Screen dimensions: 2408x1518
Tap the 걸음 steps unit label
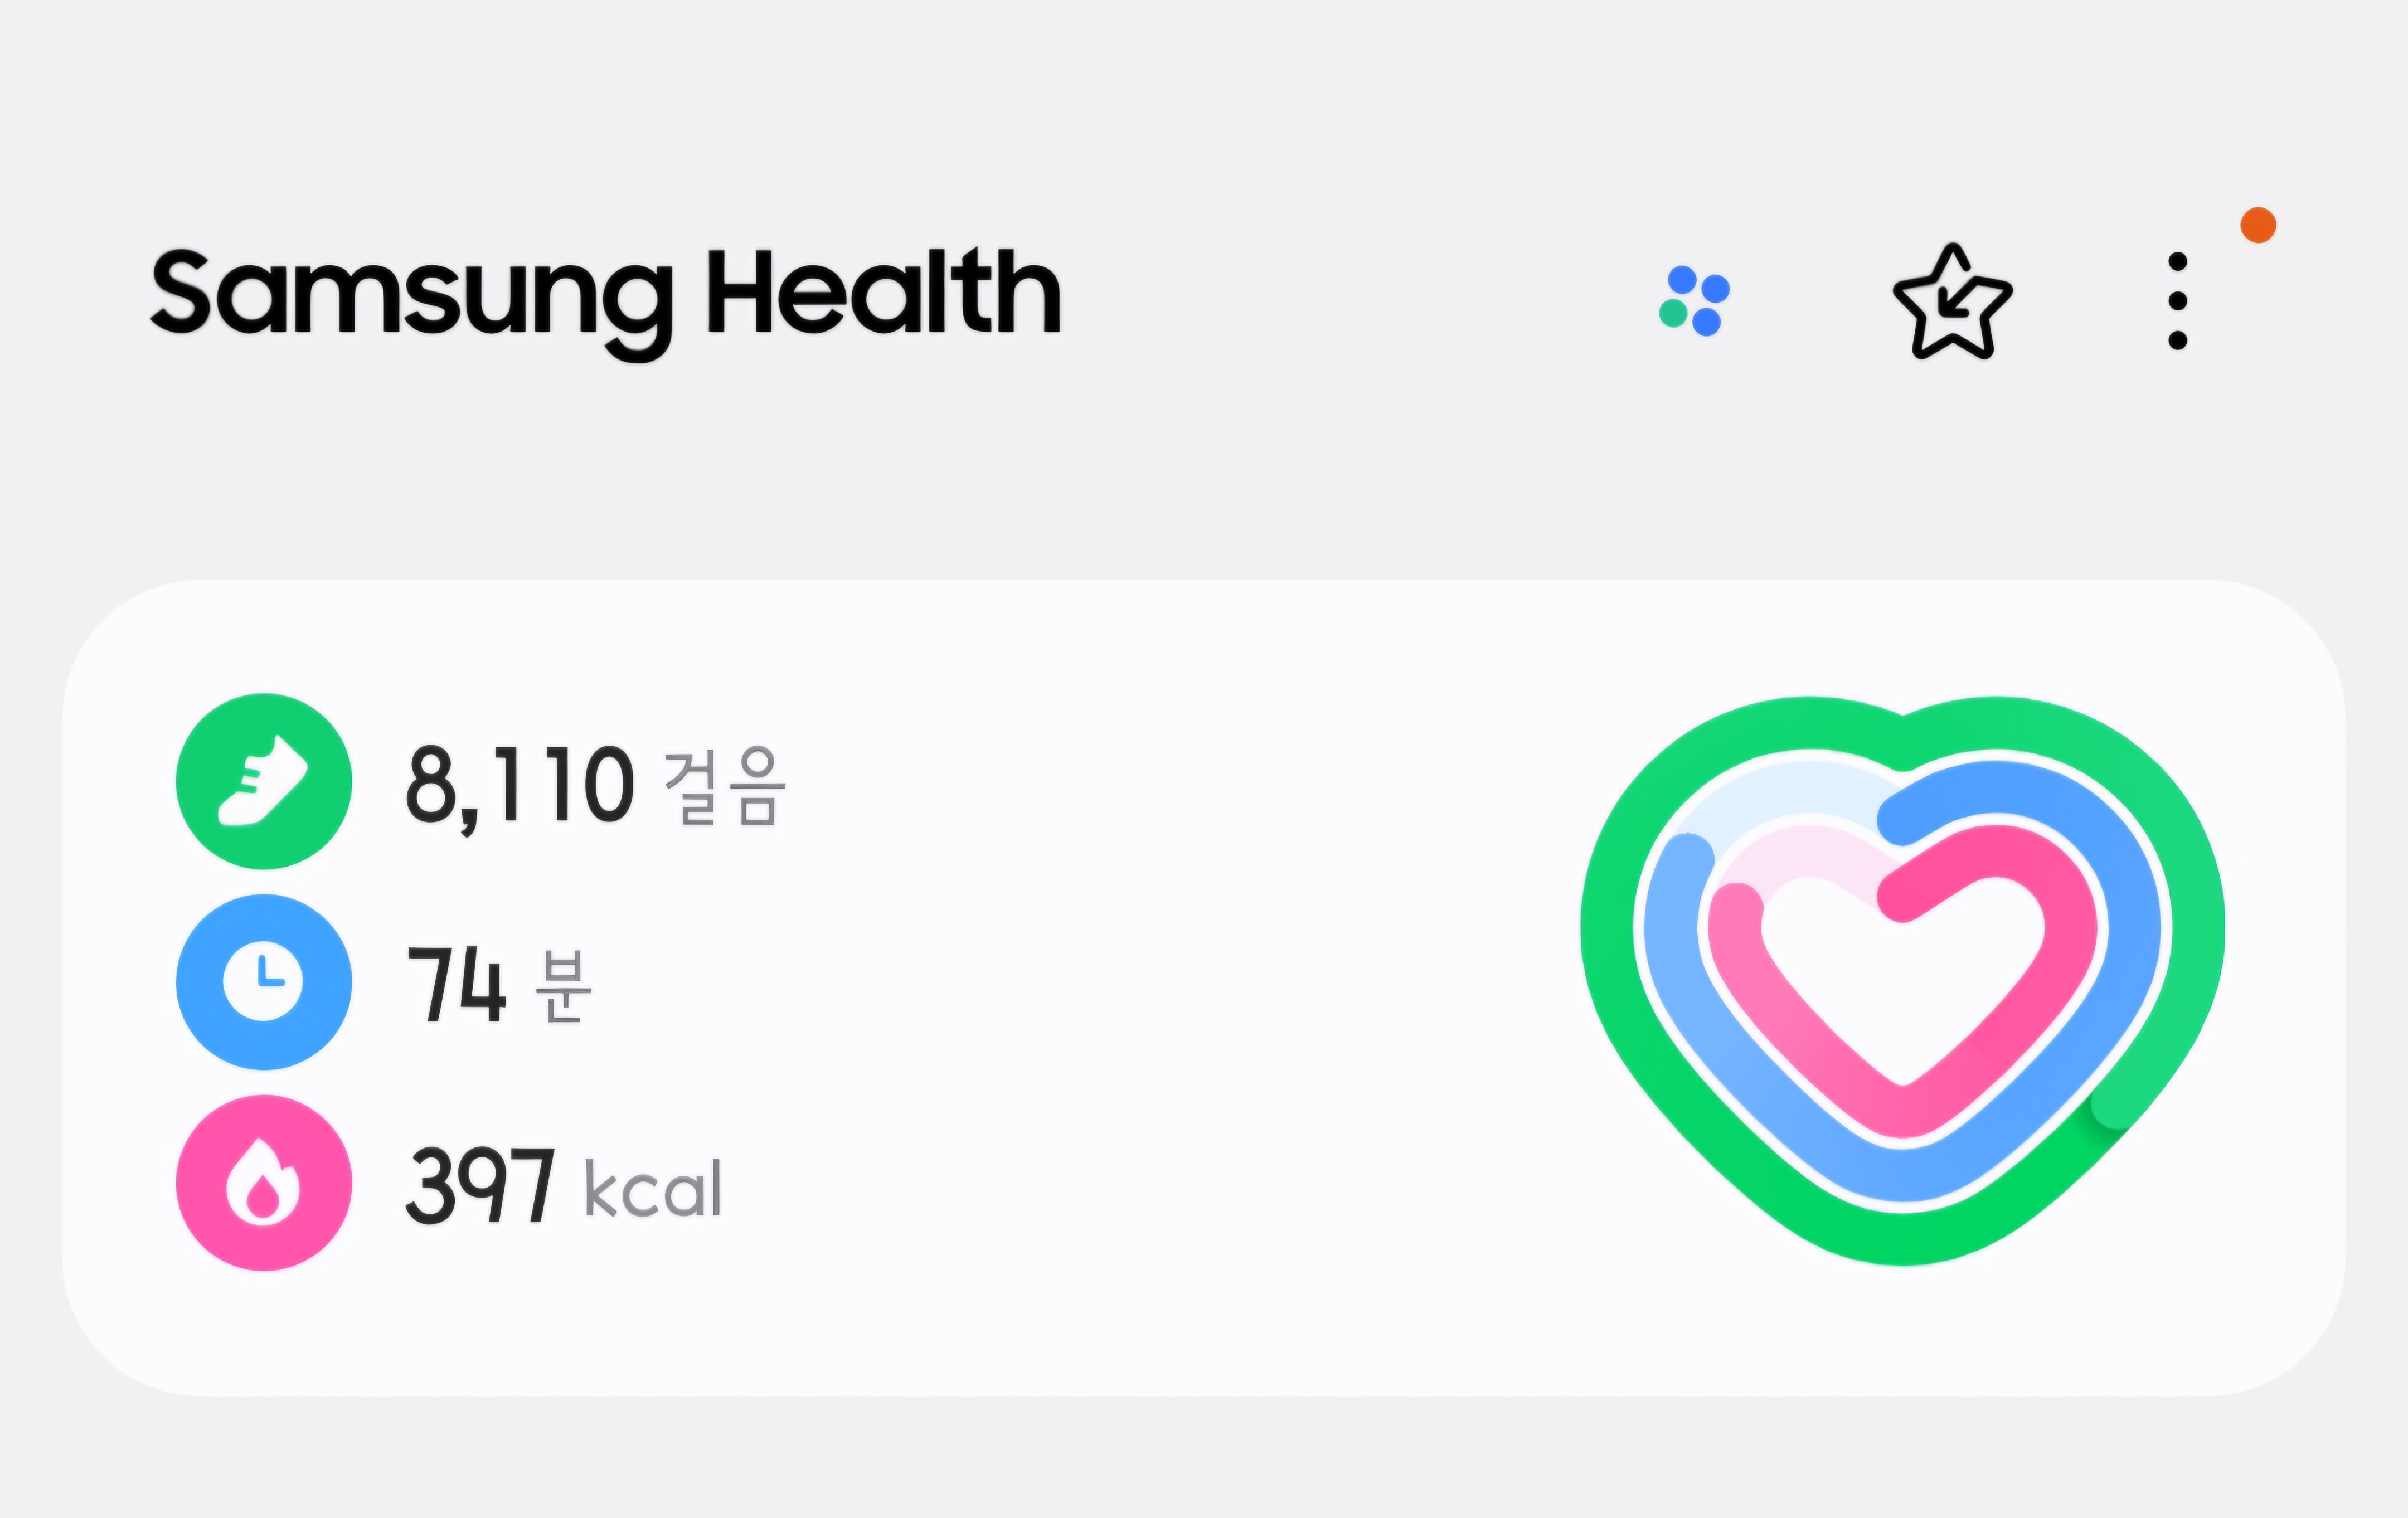coord(724,786)
